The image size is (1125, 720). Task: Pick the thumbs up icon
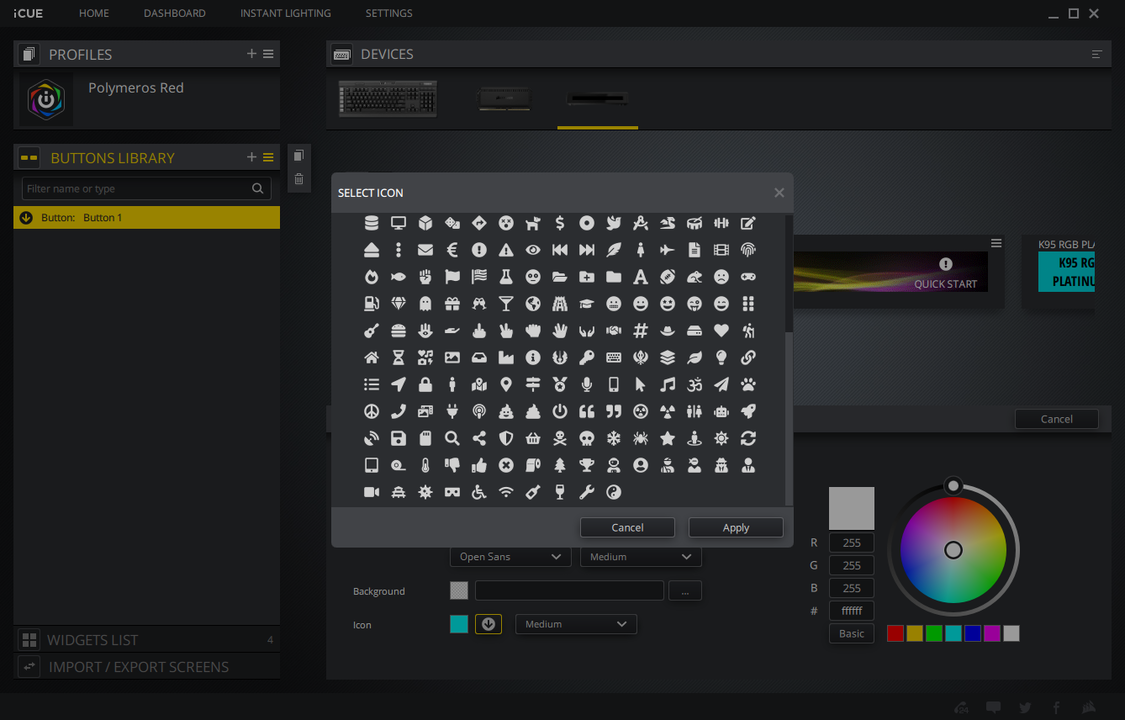479,465
